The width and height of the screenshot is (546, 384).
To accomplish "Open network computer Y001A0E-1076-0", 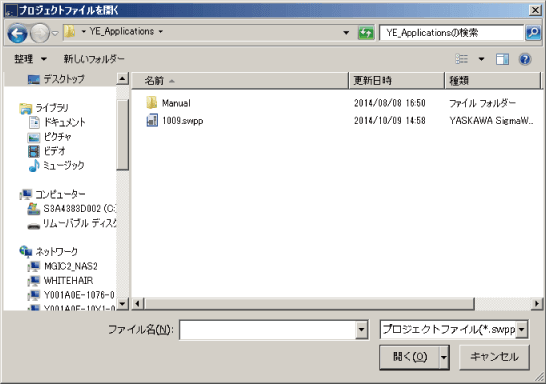I will point(79,295).
